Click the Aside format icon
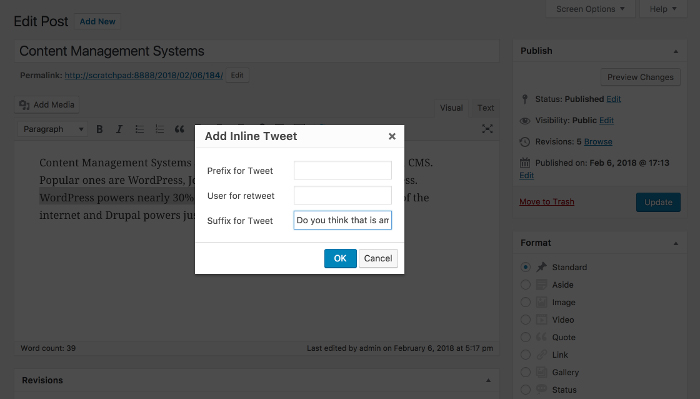Viewport: 700px width, 399px height. [x=542, y=285]
